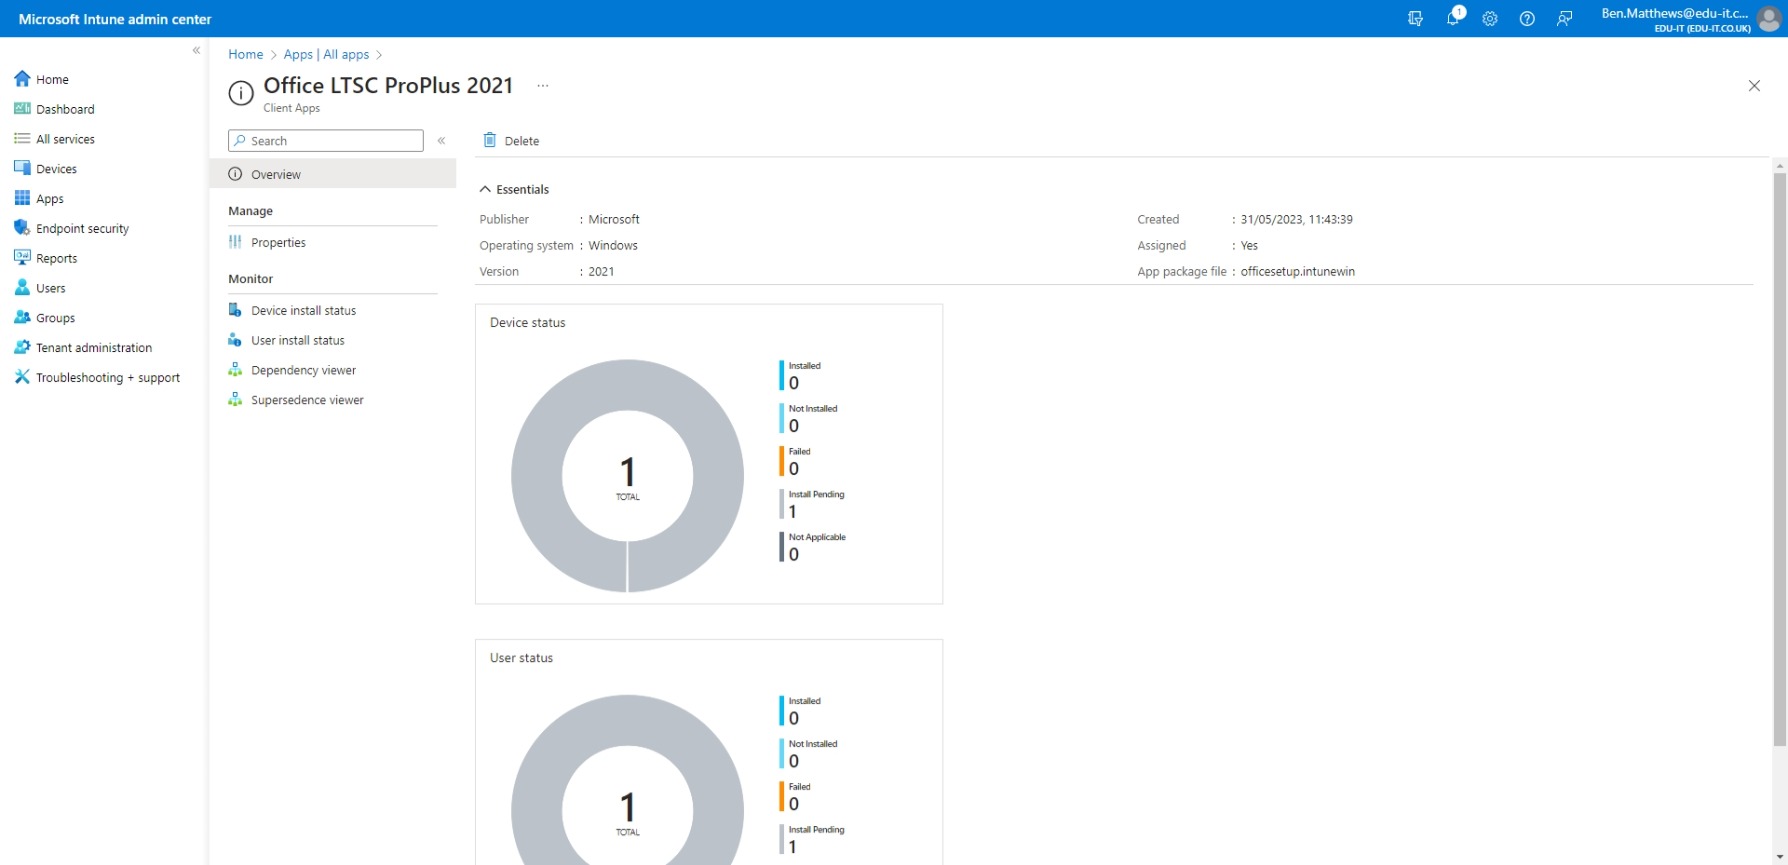The image size is (1788, 865).
Task: Open the notifications bell
Action: (1453, 18)
